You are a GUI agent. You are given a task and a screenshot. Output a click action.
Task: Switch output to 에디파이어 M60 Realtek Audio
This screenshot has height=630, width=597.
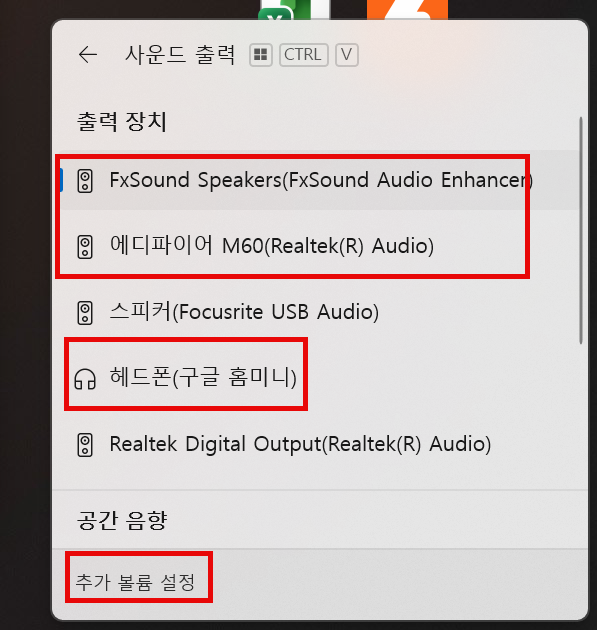[315, 246]
